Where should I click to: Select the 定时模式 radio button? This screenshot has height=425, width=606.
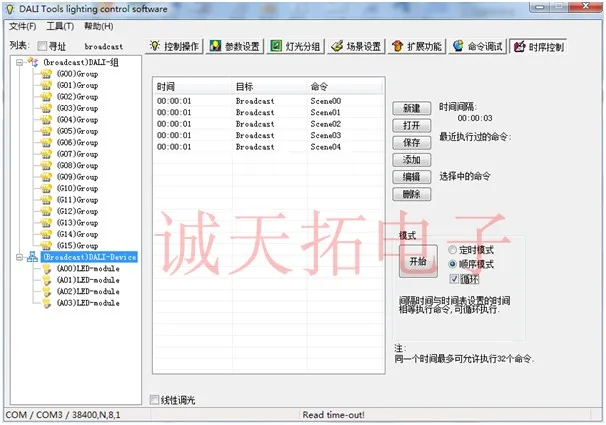[x=453, y=250]
